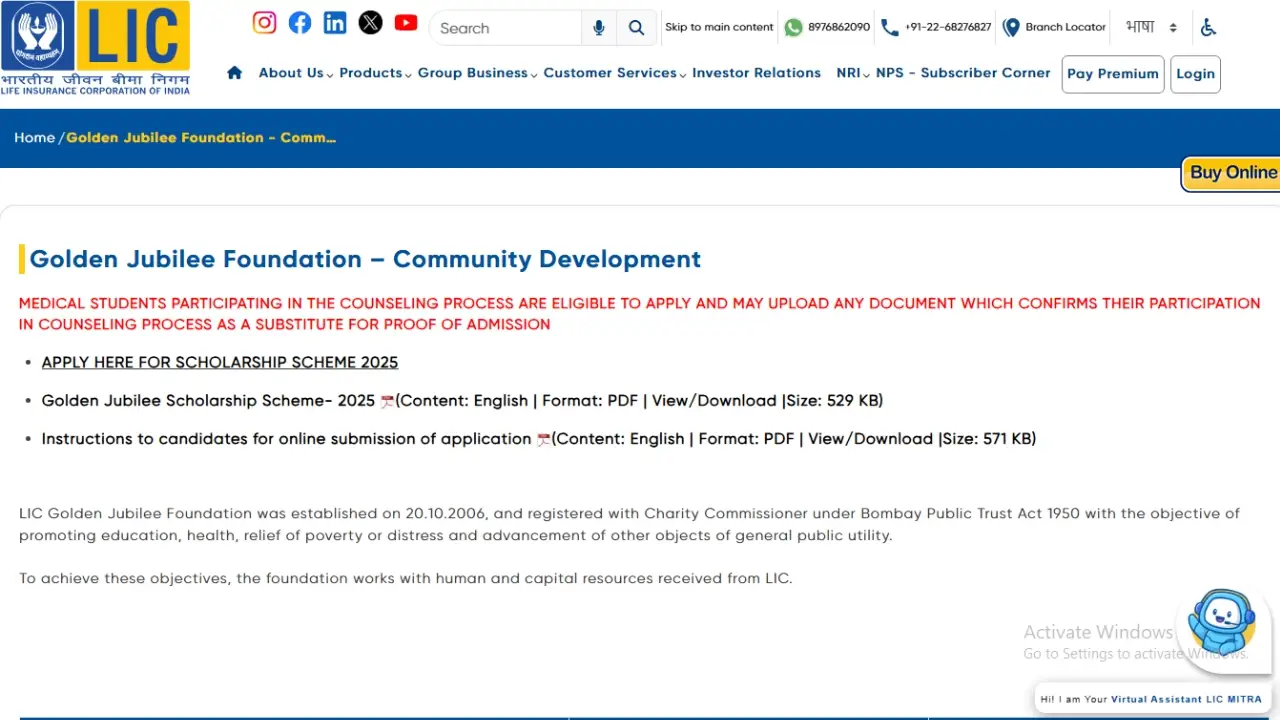Open the language selector dropdown
Screen dimensions: 1280x720
click(x=1151, y=27)
